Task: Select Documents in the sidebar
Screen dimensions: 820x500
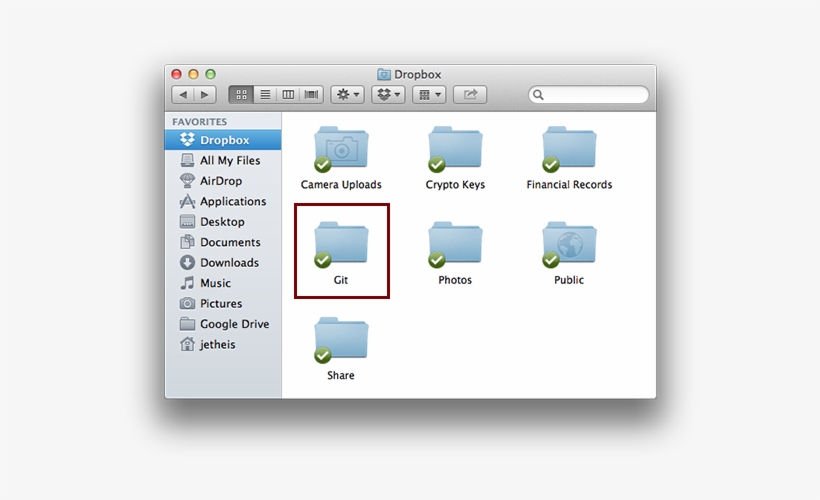Action: coord(223,242)
